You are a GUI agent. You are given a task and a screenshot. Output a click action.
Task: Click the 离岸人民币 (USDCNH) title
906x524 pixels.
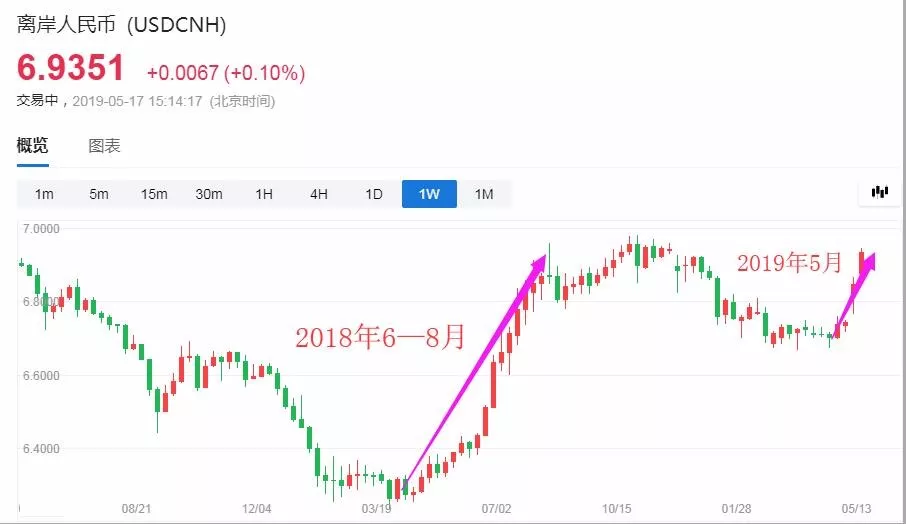click(121, 24)
